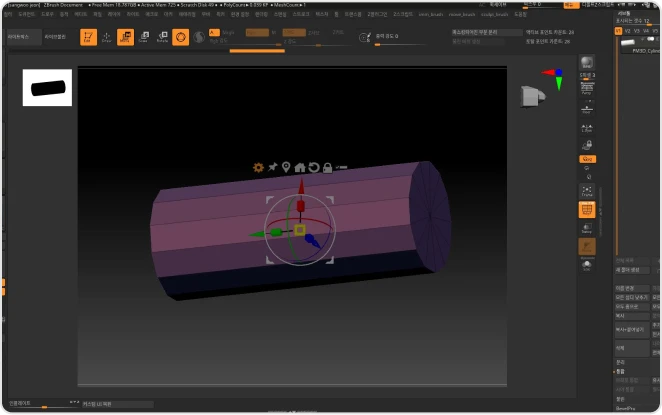
Task: Adjust the focal shift slider
Action: tap(400, 44)
